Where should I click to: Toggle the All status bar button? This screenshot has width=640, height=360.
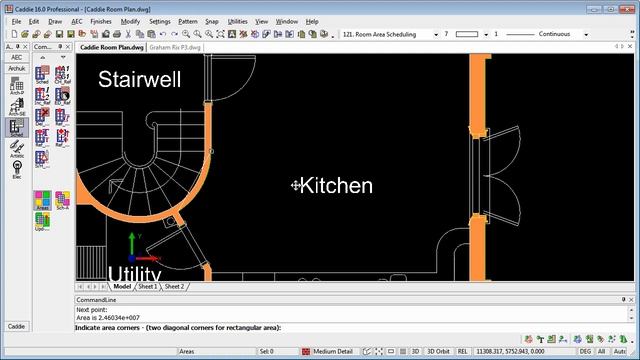[602, 351]
